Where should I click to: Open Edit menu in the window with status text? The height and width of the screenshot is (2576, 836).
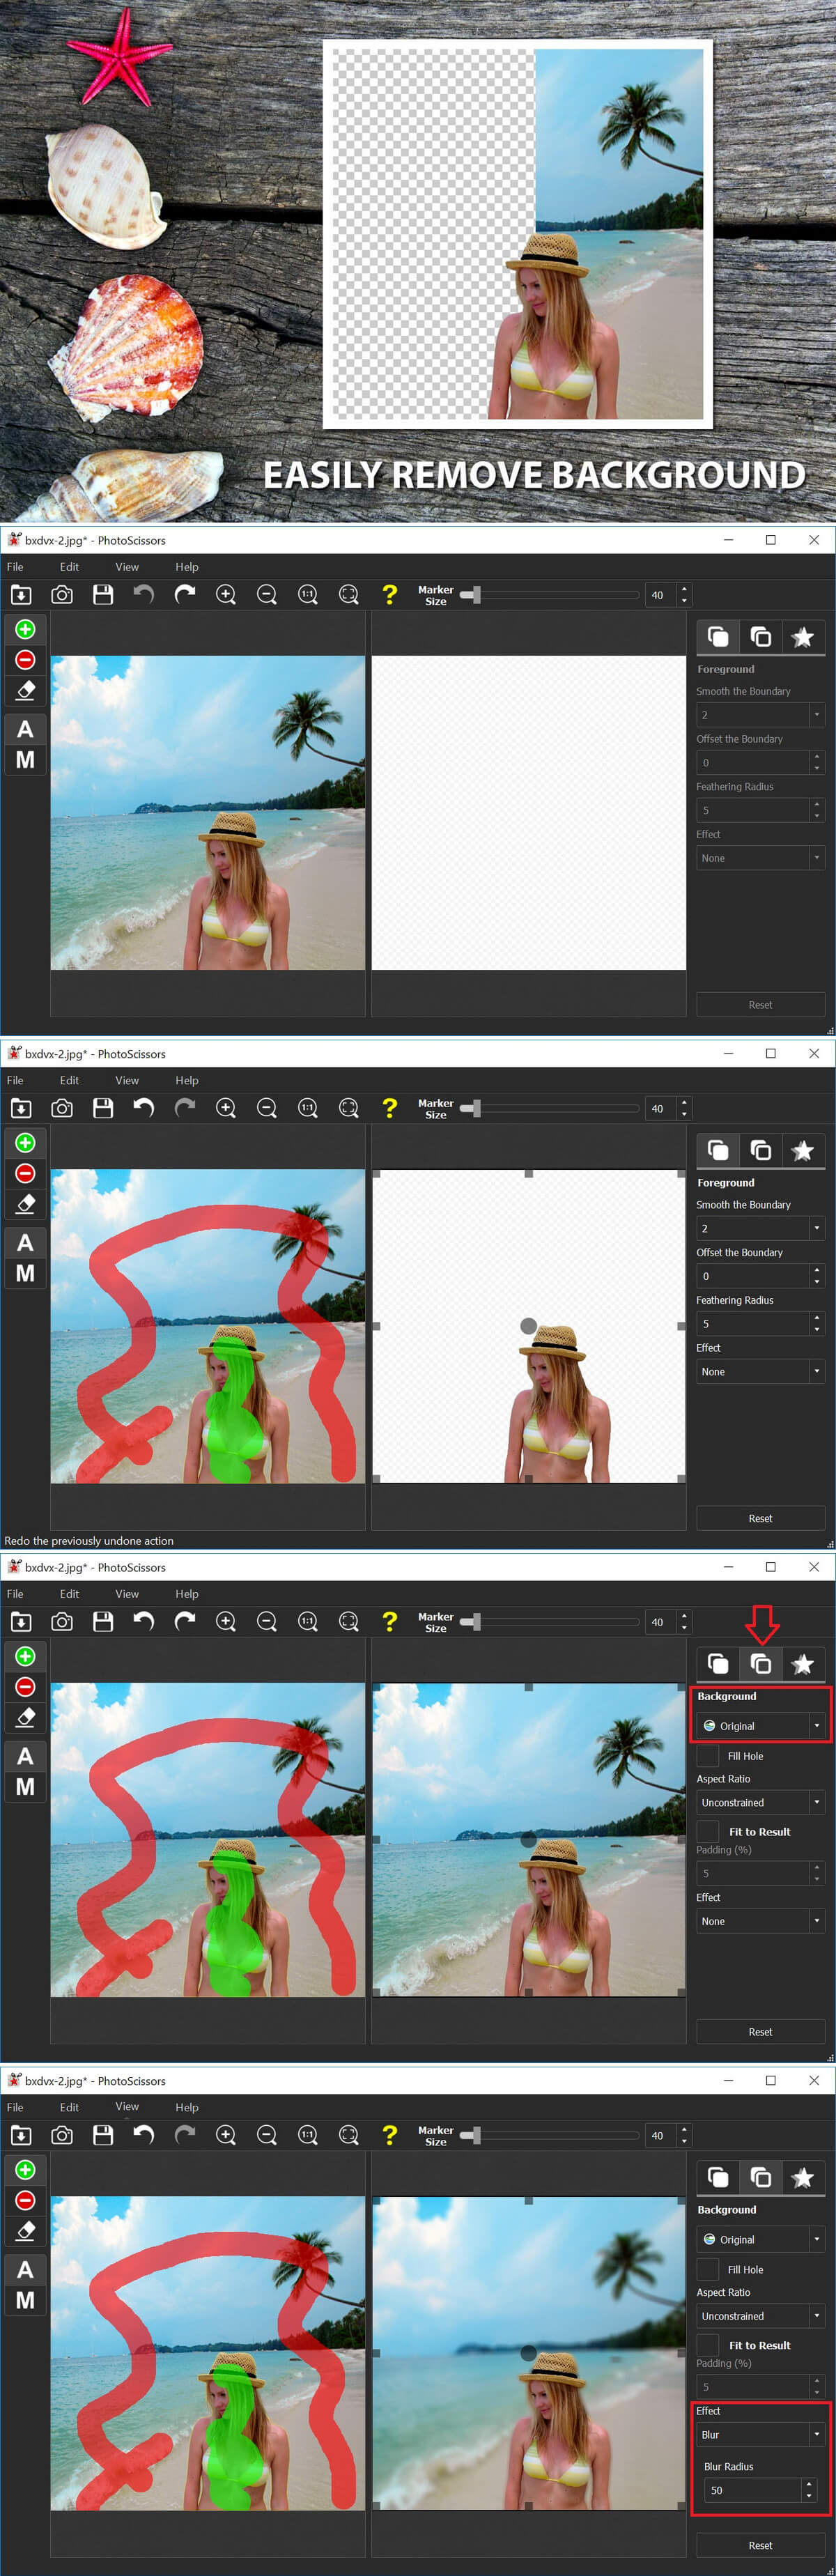(x=69, y=1080)
